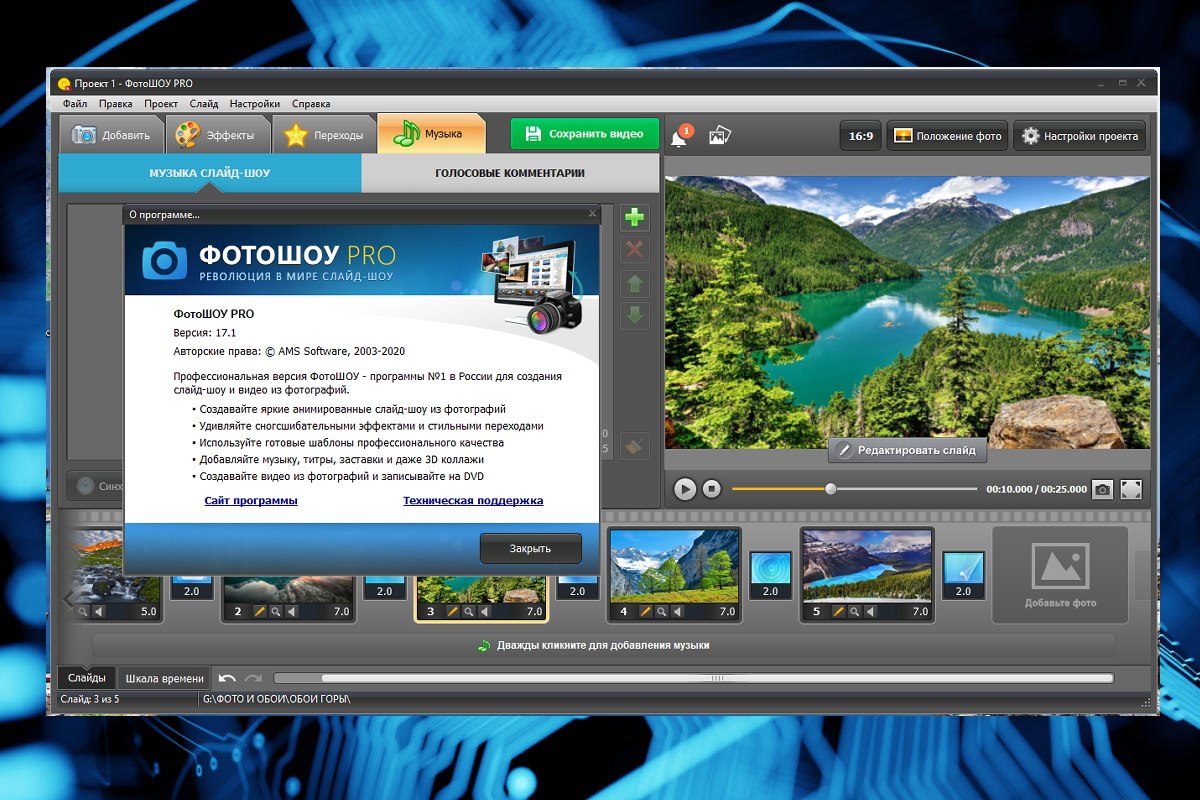This screenshot has width=1200, height=800.
Task: Click duration 7.0 on slide 4
Action: click(x=727, y=611)
